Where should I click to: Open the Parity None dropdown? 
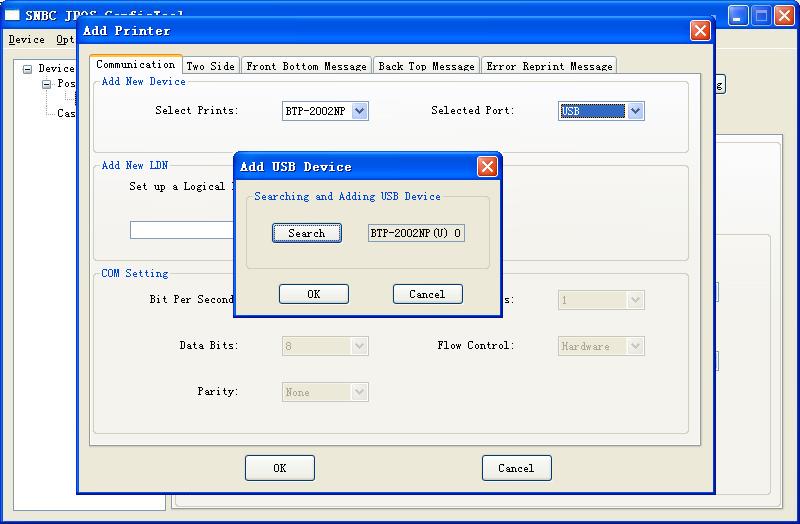[x=325, y=392]
